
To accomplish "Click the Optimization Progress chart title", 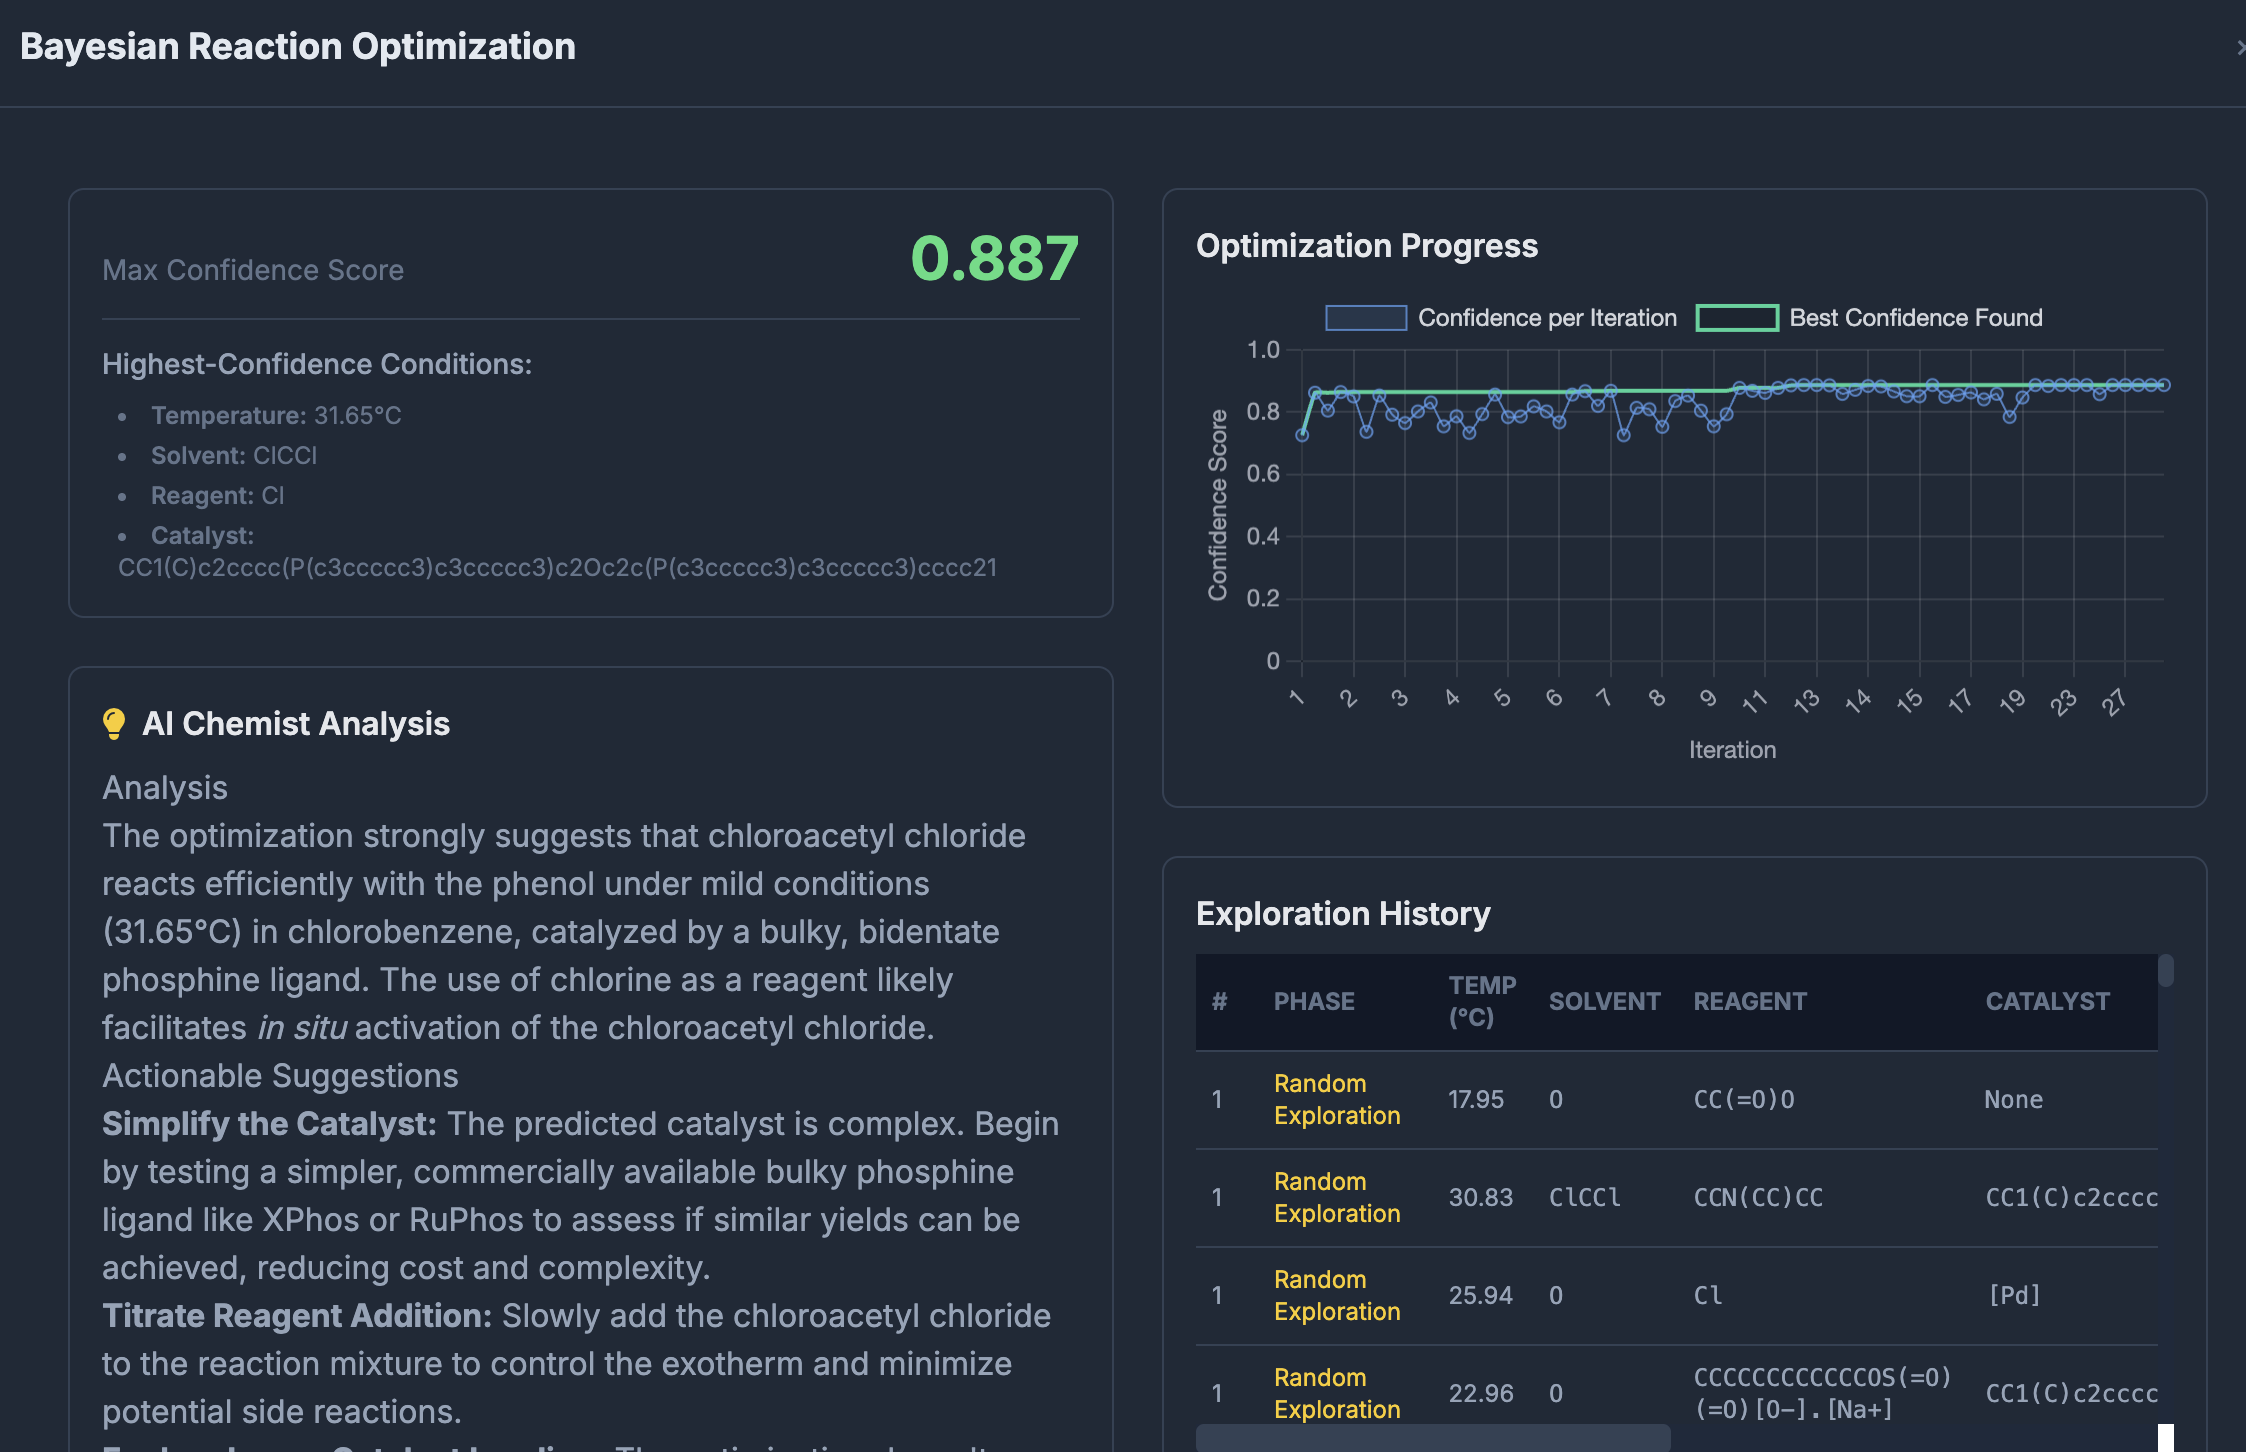I will coord(1366,245).
